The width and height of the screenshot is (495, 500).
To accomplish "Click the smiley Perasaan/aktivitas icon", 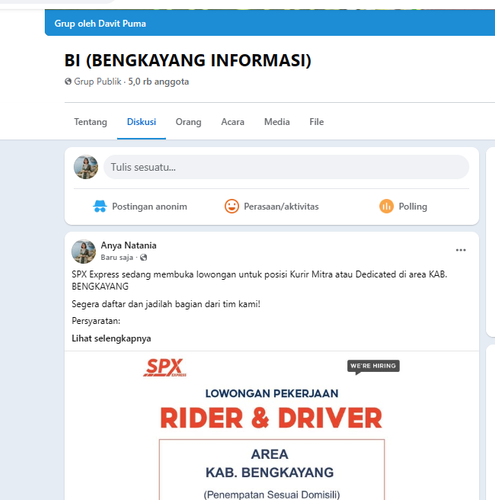I will pos(232,206).
